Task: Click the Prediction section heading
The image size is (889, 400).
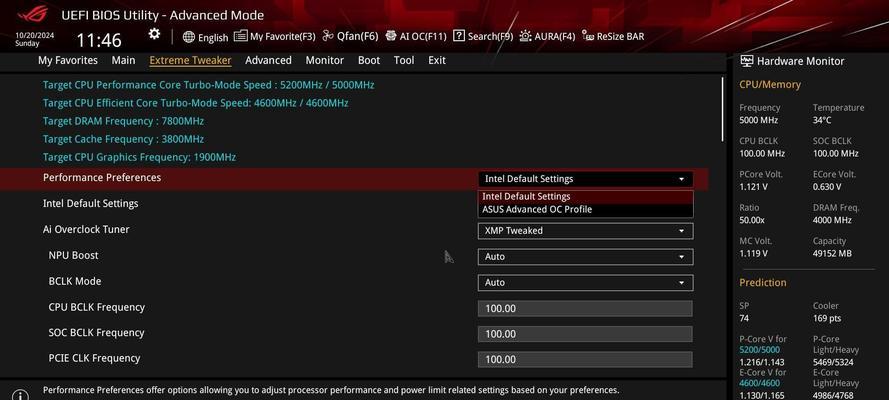Action: pos(763,282)
